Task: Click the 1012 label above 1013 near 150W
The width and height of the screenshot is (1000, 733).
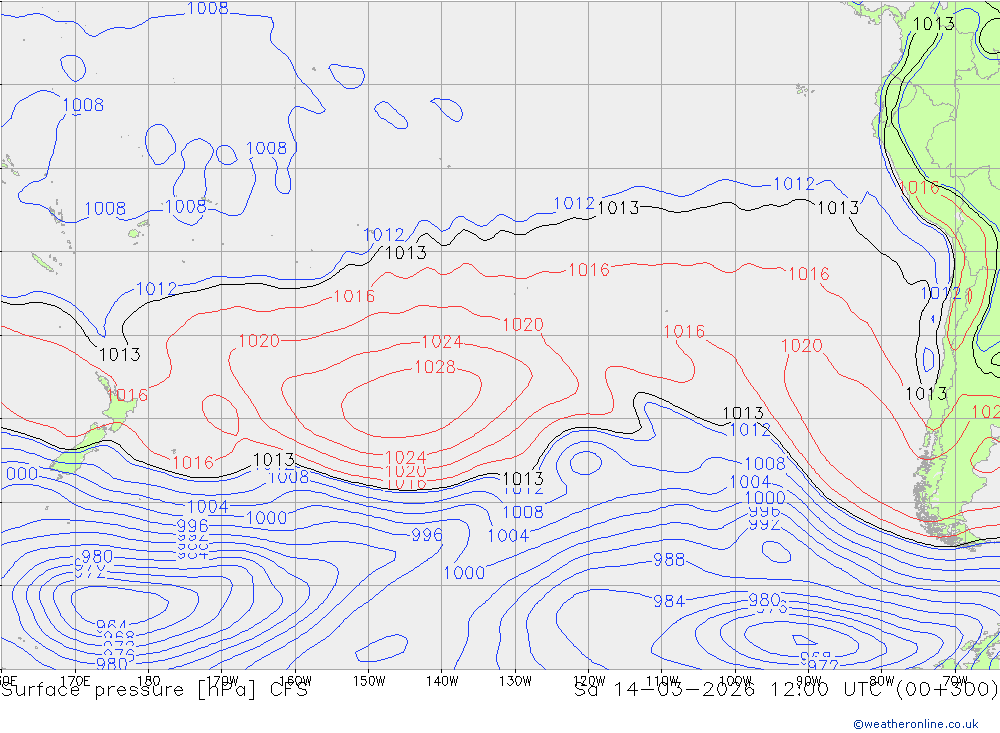Action: [x=383, y=234]
